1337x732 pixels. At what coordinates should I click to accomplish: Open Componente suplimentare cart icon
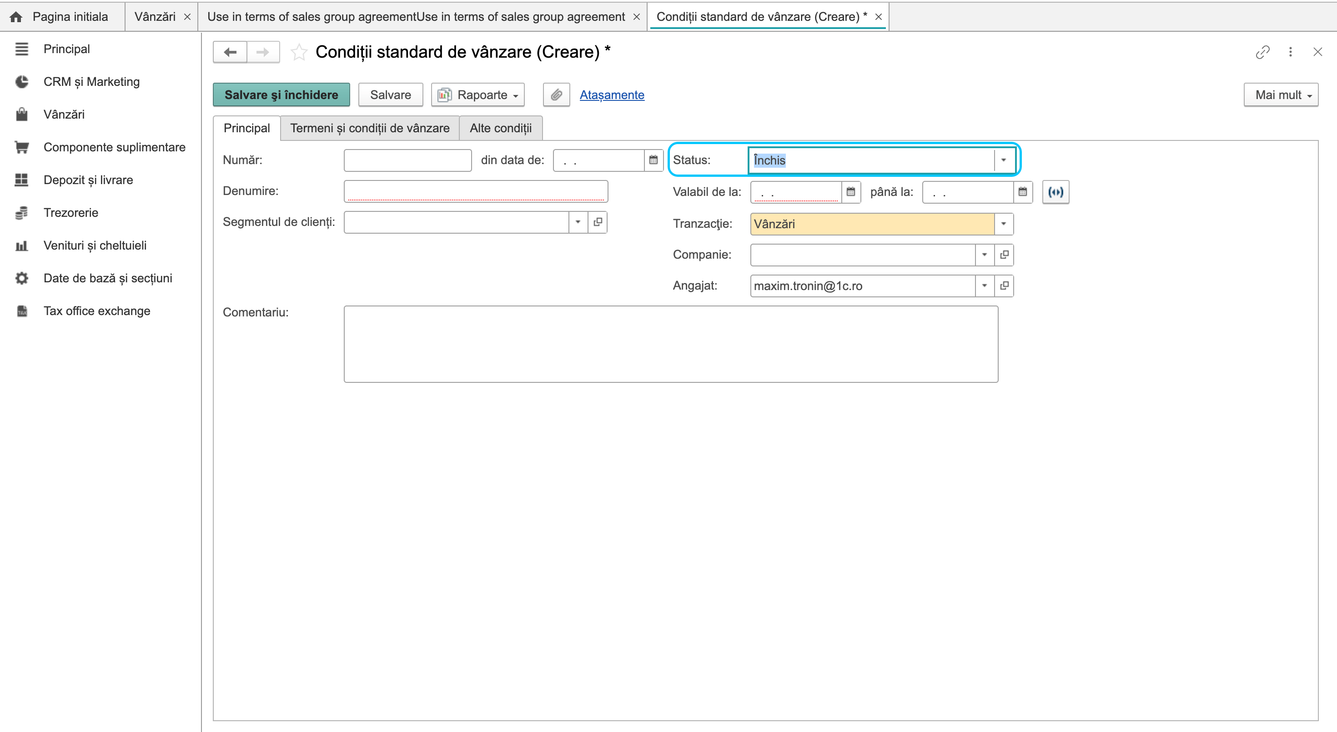coord(22,147)
